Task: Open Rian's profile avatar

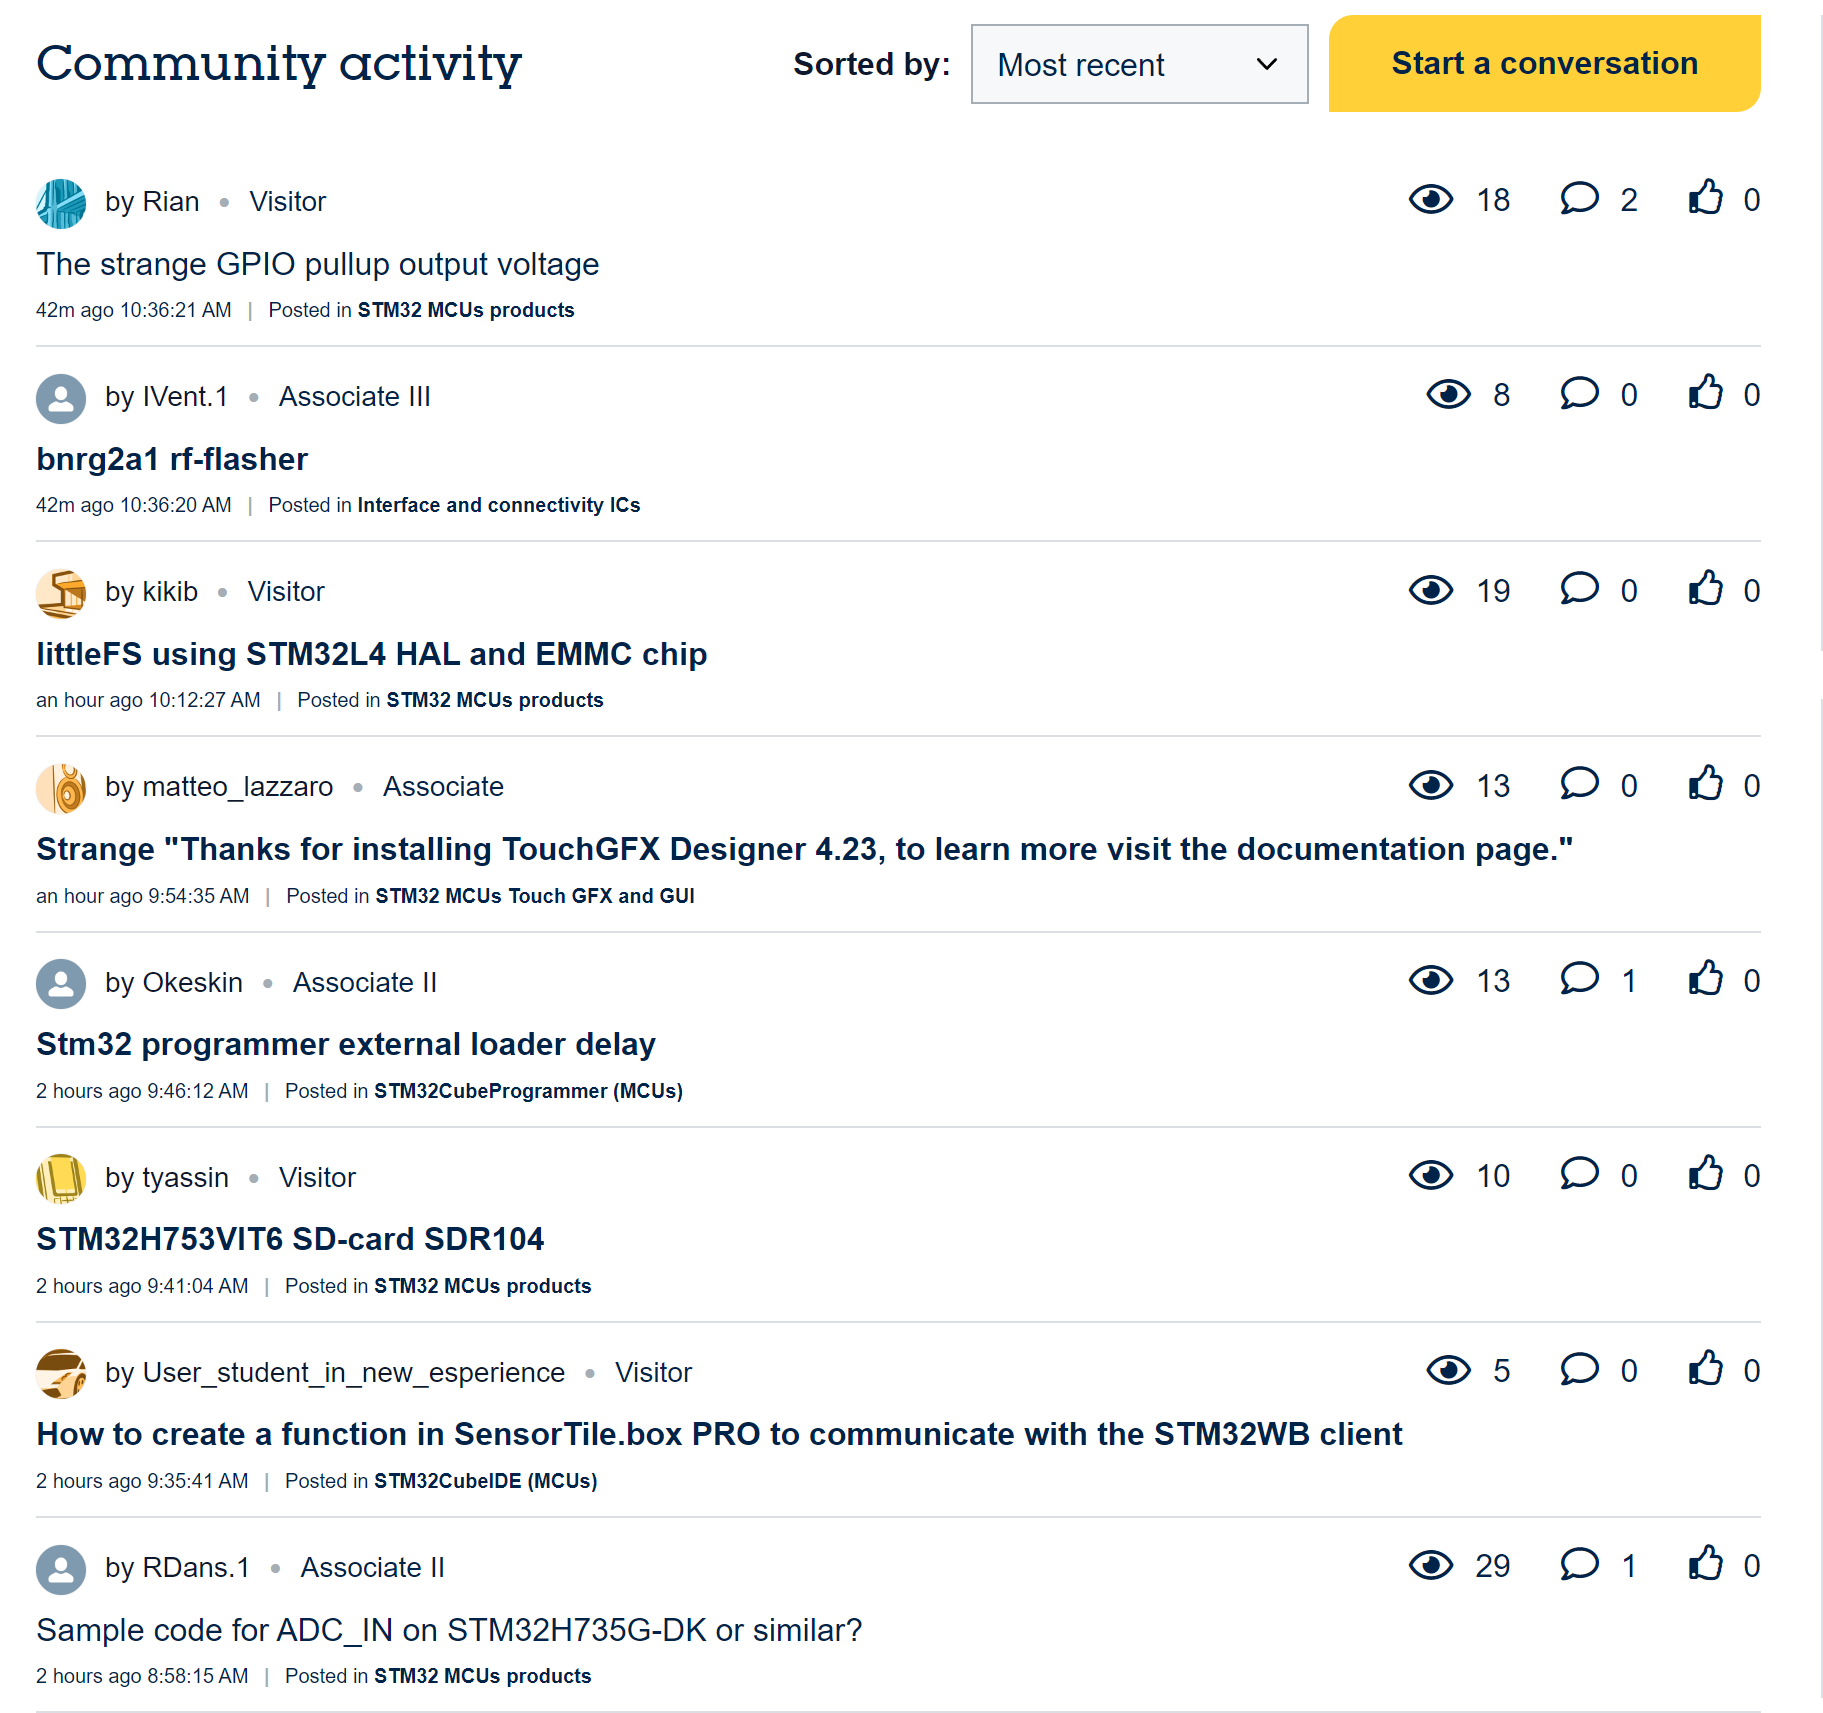Action: point(61,203)
